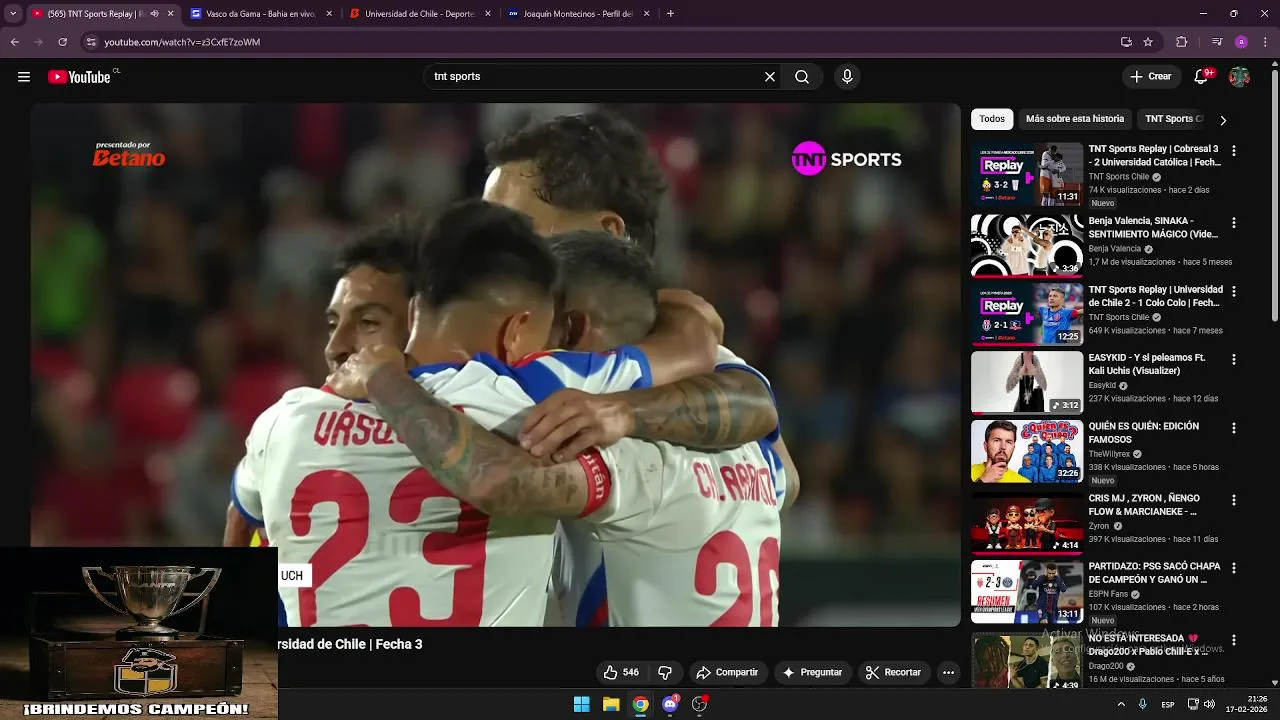Open Chrome media controls icon
Viewport: 1280px width, 720px height.
tap(1217, 42)
